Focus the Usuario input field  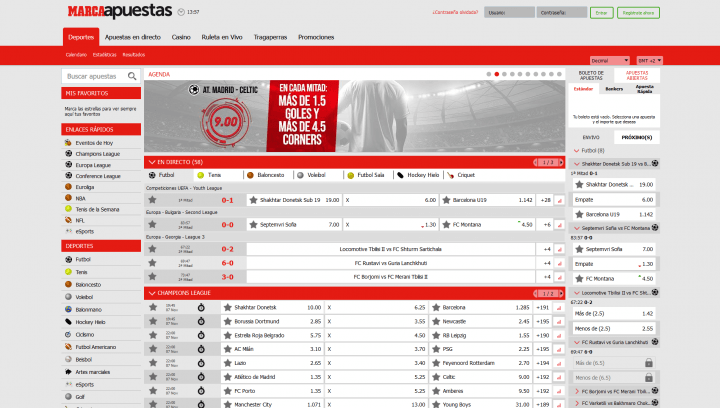click(509, 12)
